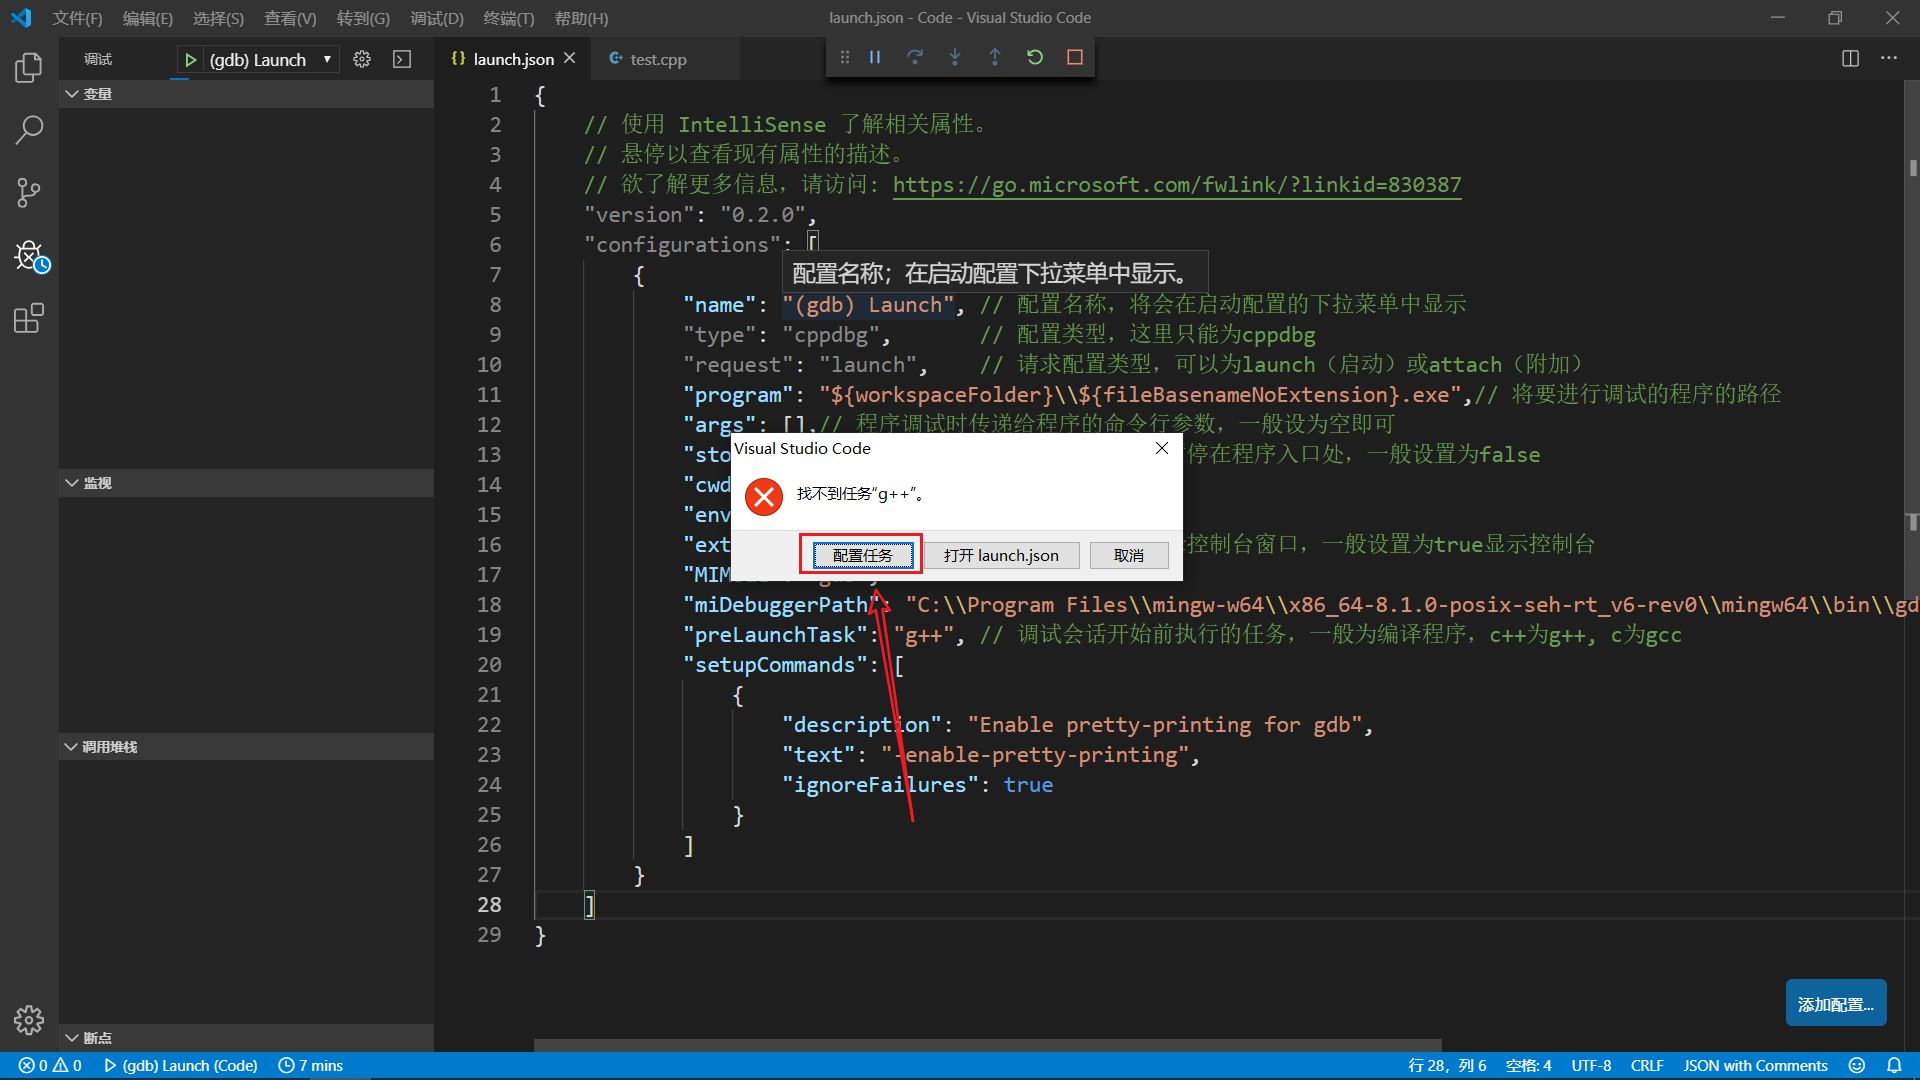Click the 添加配置 button
Viewport: 1920px width, 1080px height.
(1835, 1004)
